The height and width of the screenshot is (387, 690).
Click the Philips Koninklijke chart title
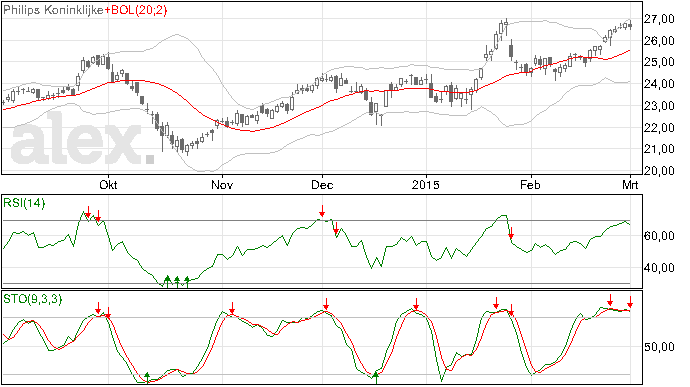click(54, 10)
